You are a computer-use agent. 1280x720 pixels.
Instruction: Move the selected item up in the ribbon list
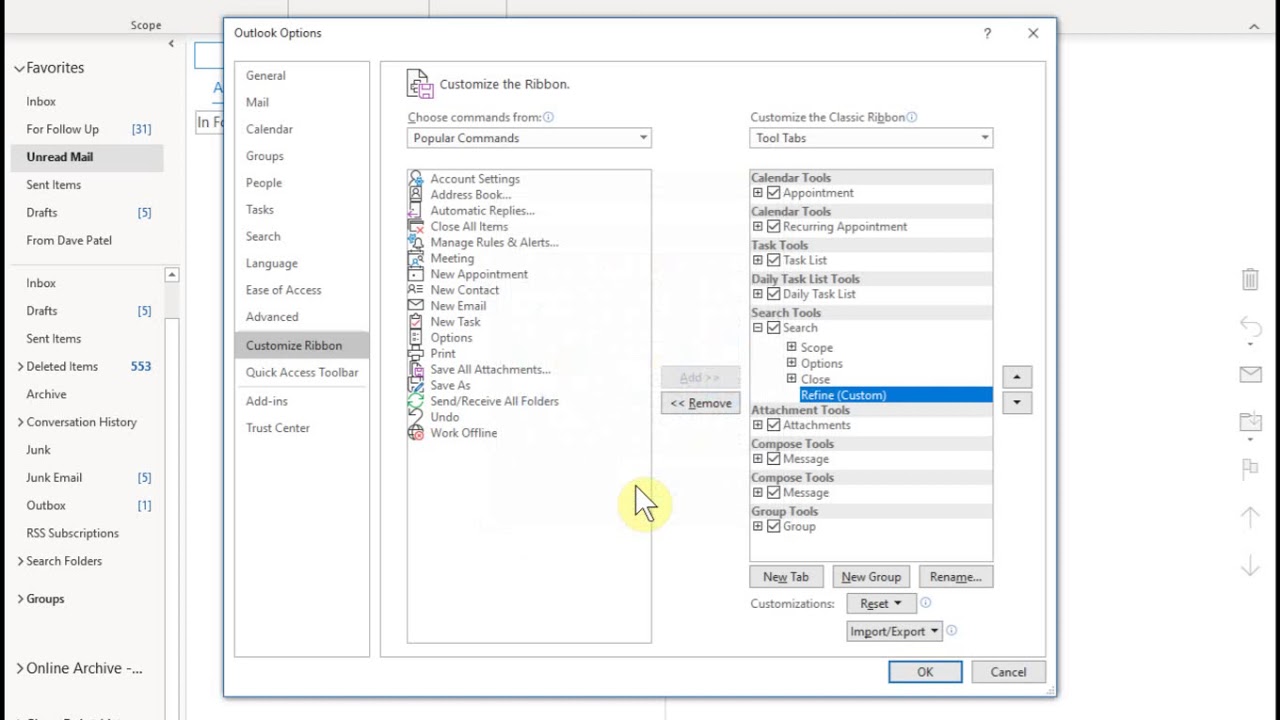[1017, 377]
